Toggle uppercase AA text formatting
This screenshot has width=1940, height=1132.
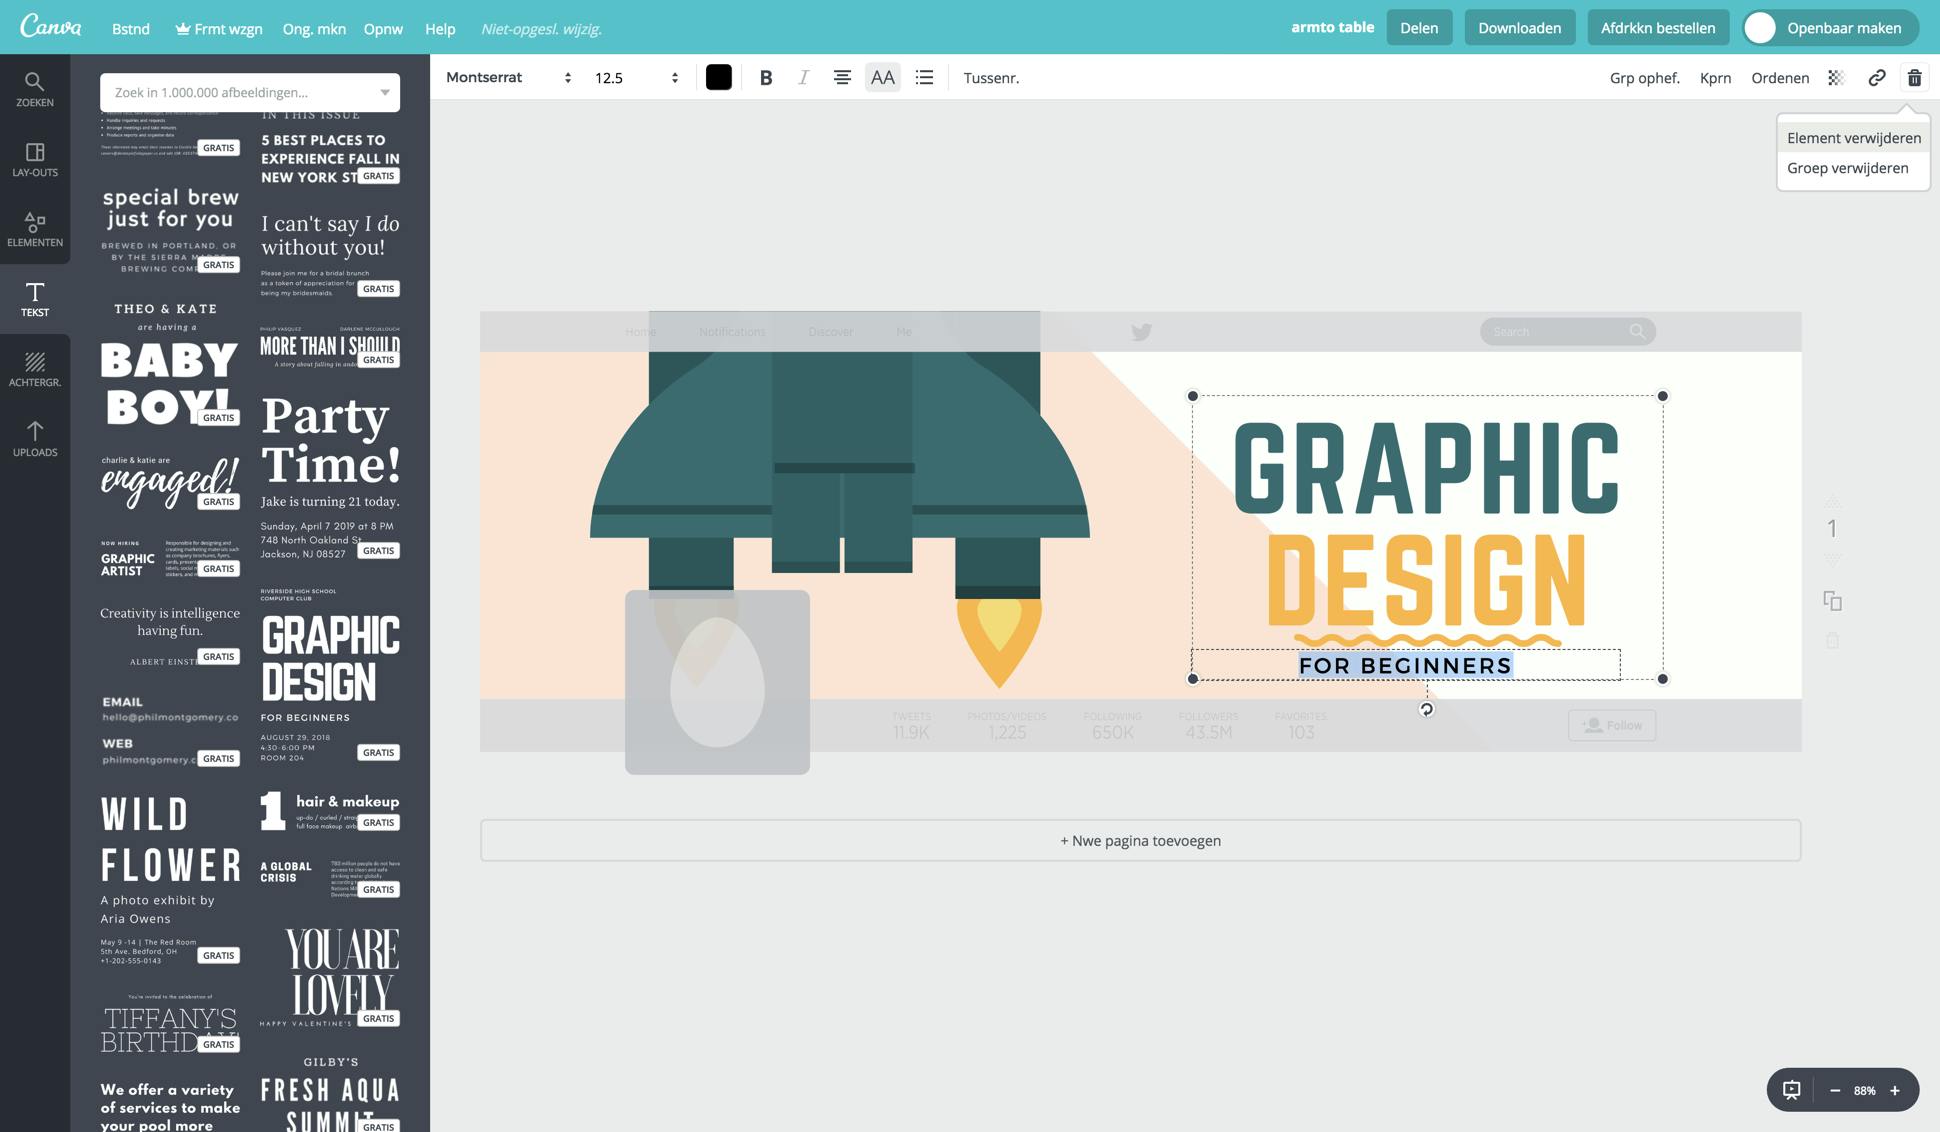pyautogui.click(x=882, y=78)
